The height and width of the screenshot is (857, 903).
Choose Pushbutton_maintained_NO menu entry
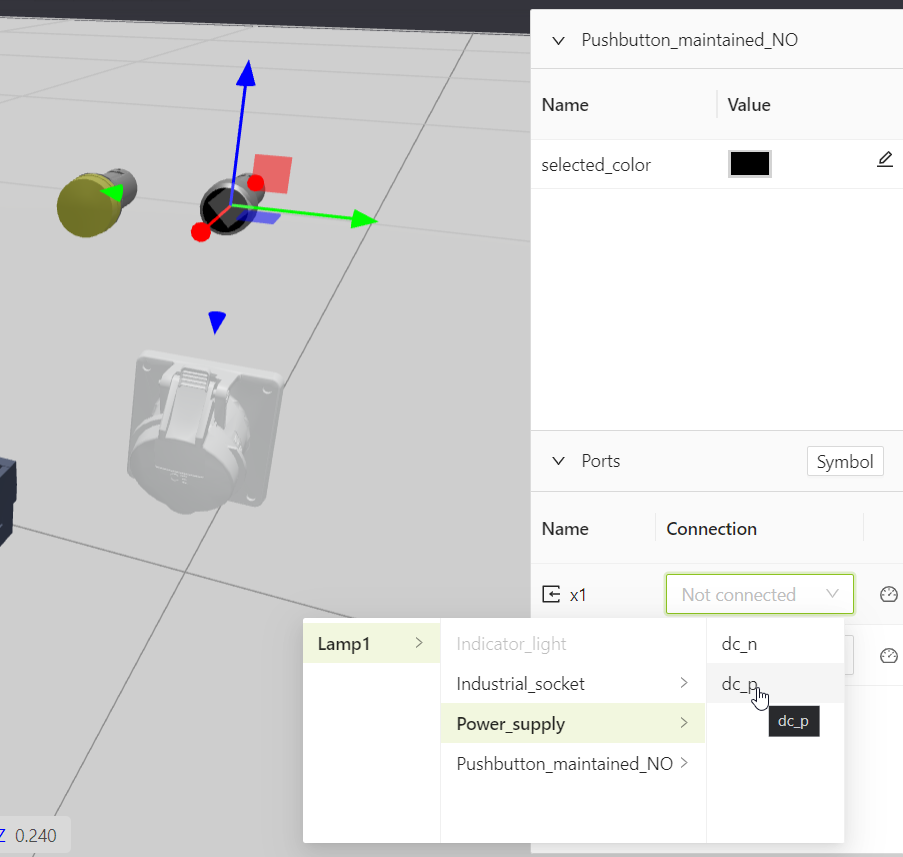click(572, 764)
